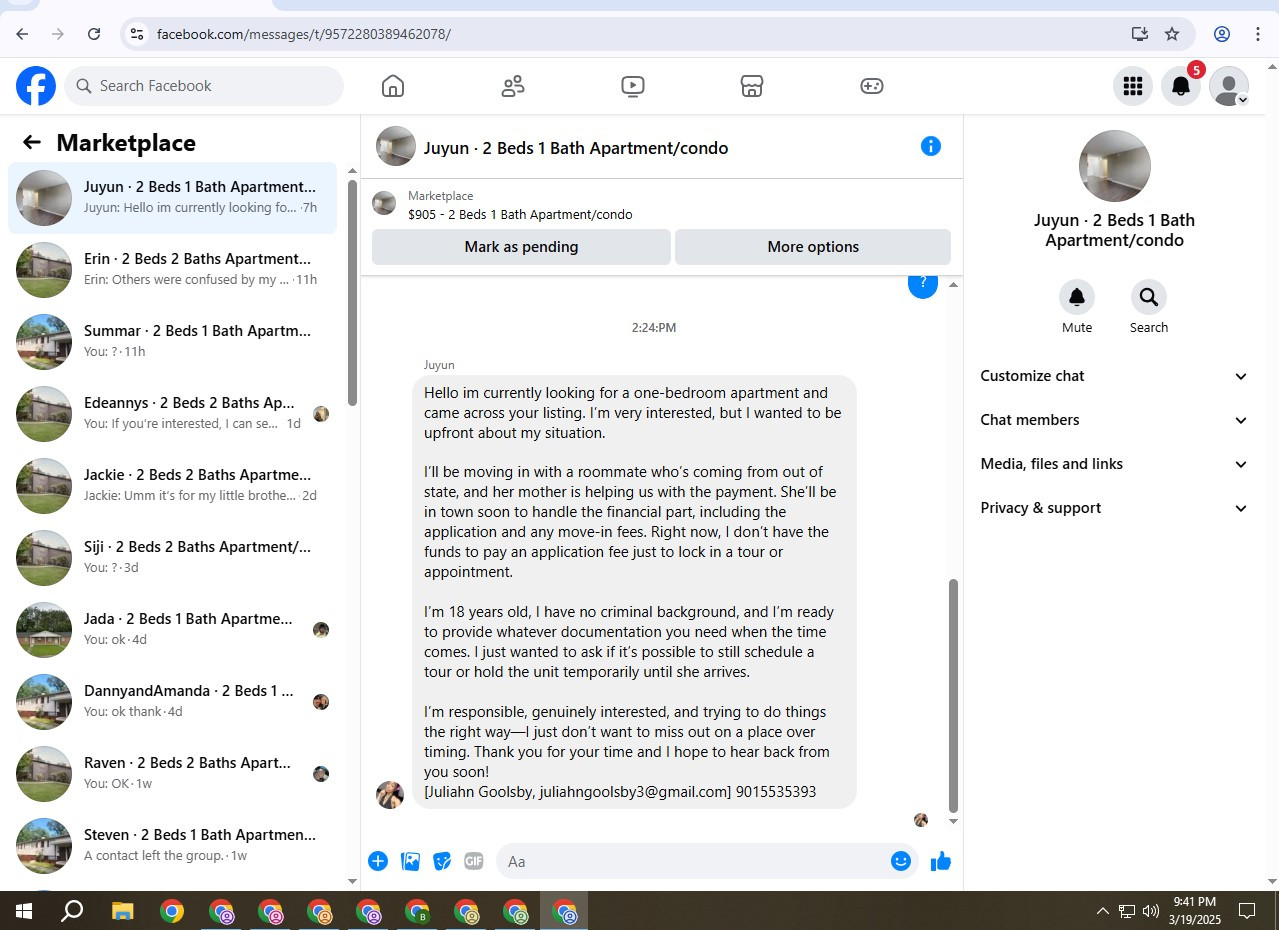Open Juyun conversation in list

click(173, 198)
